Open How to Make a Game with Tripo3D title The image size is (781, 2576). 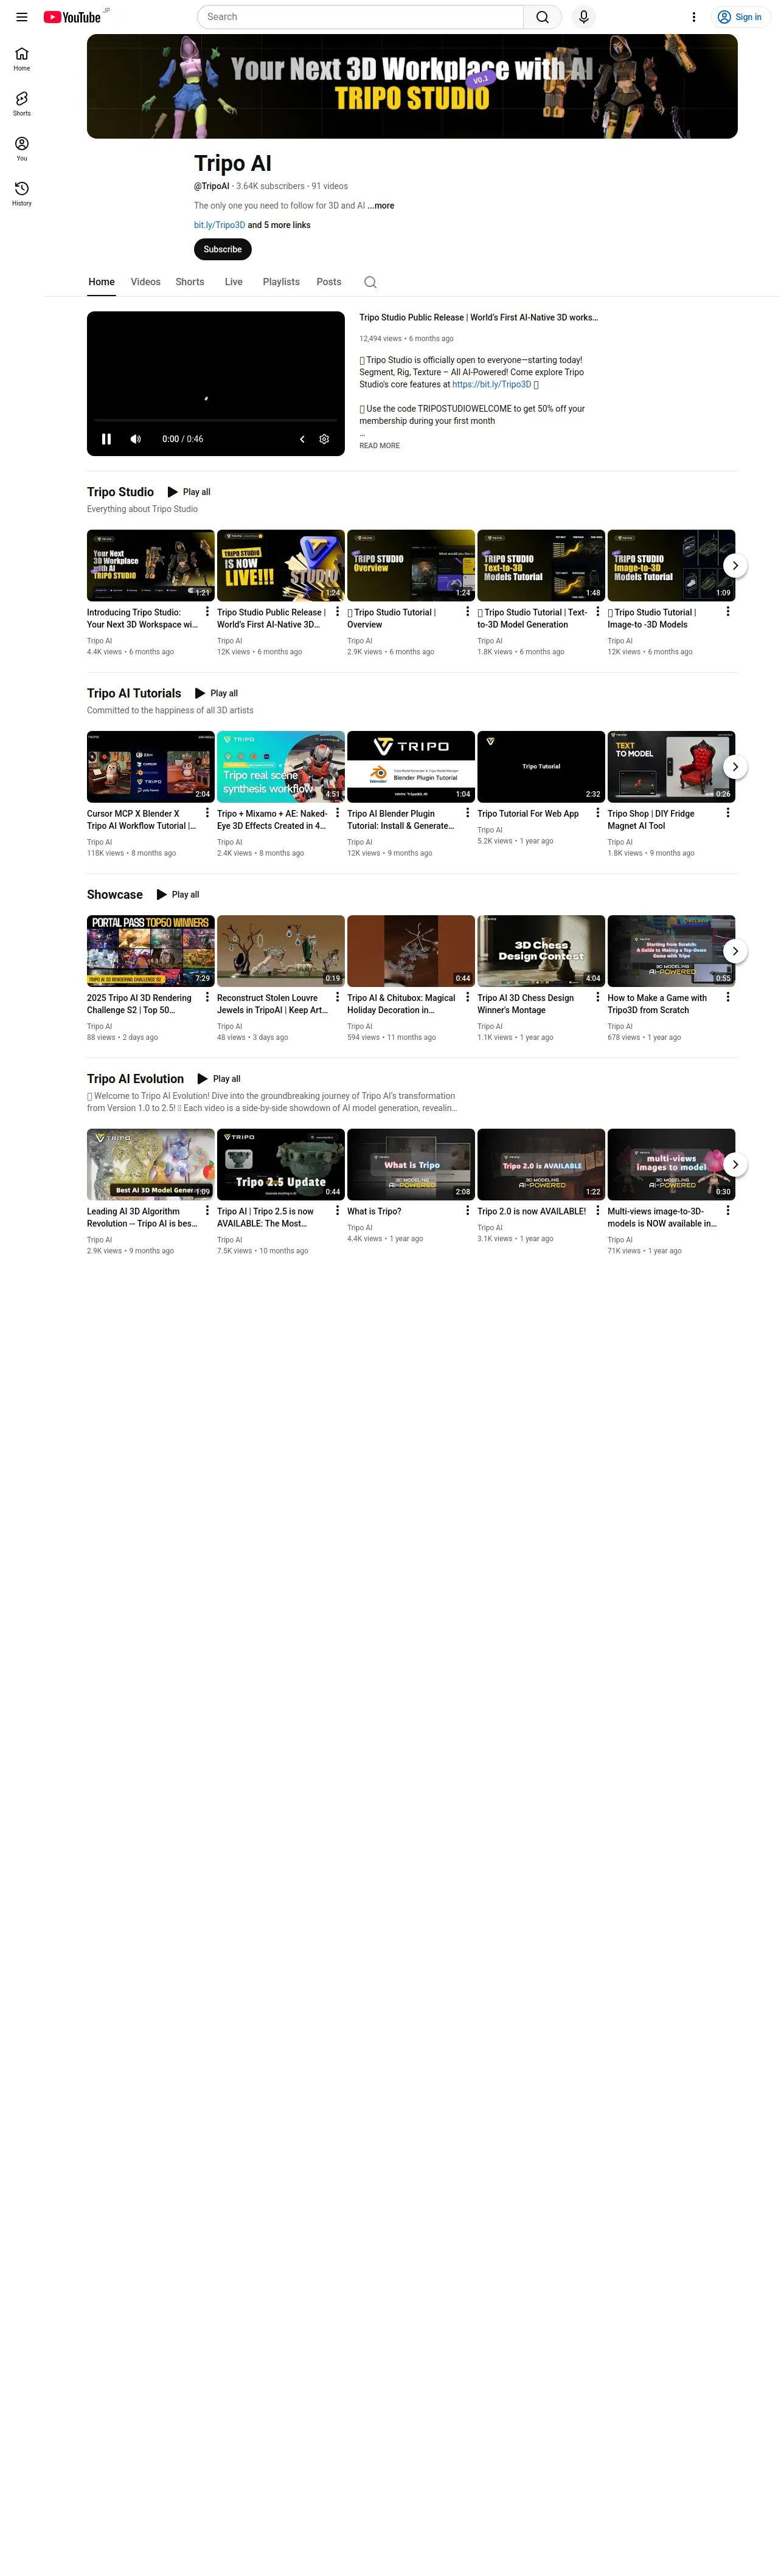click(657, 1004)
